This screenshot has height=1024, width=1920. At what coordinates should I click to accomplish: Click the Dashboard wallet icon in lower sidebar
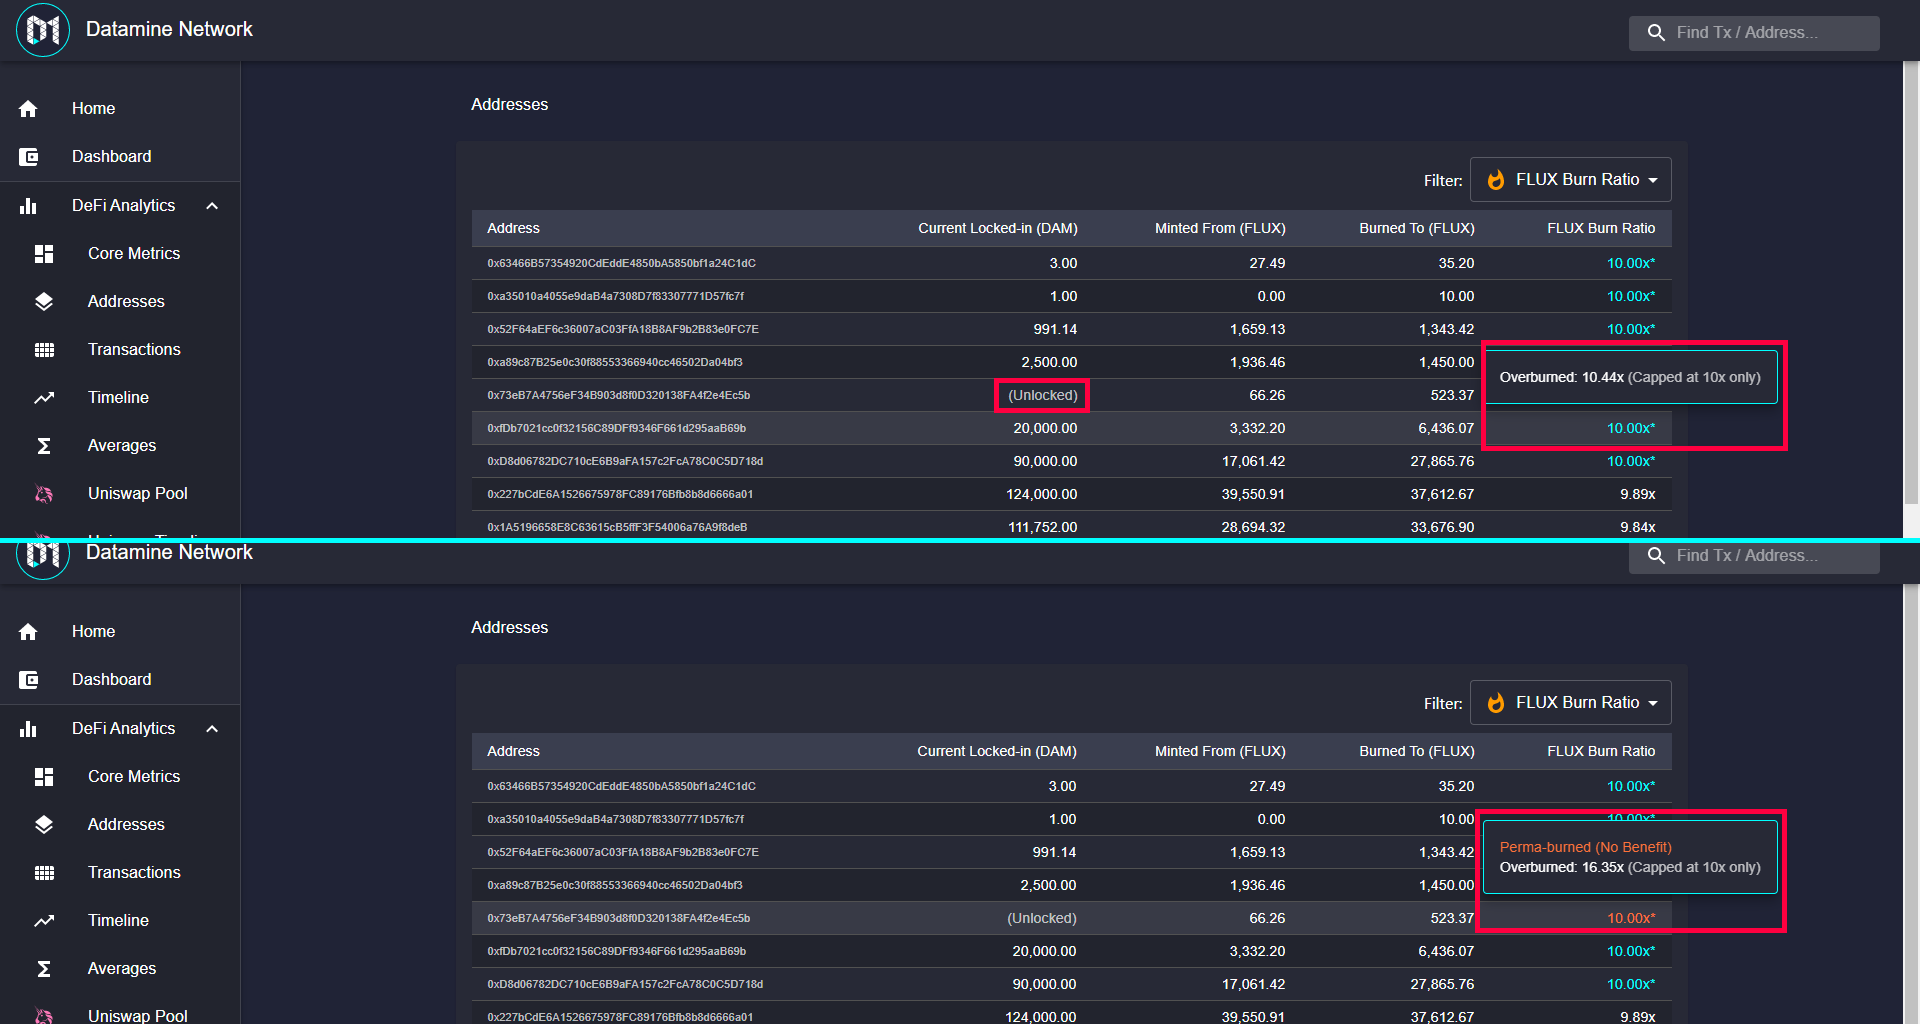[x=28, y=680]
